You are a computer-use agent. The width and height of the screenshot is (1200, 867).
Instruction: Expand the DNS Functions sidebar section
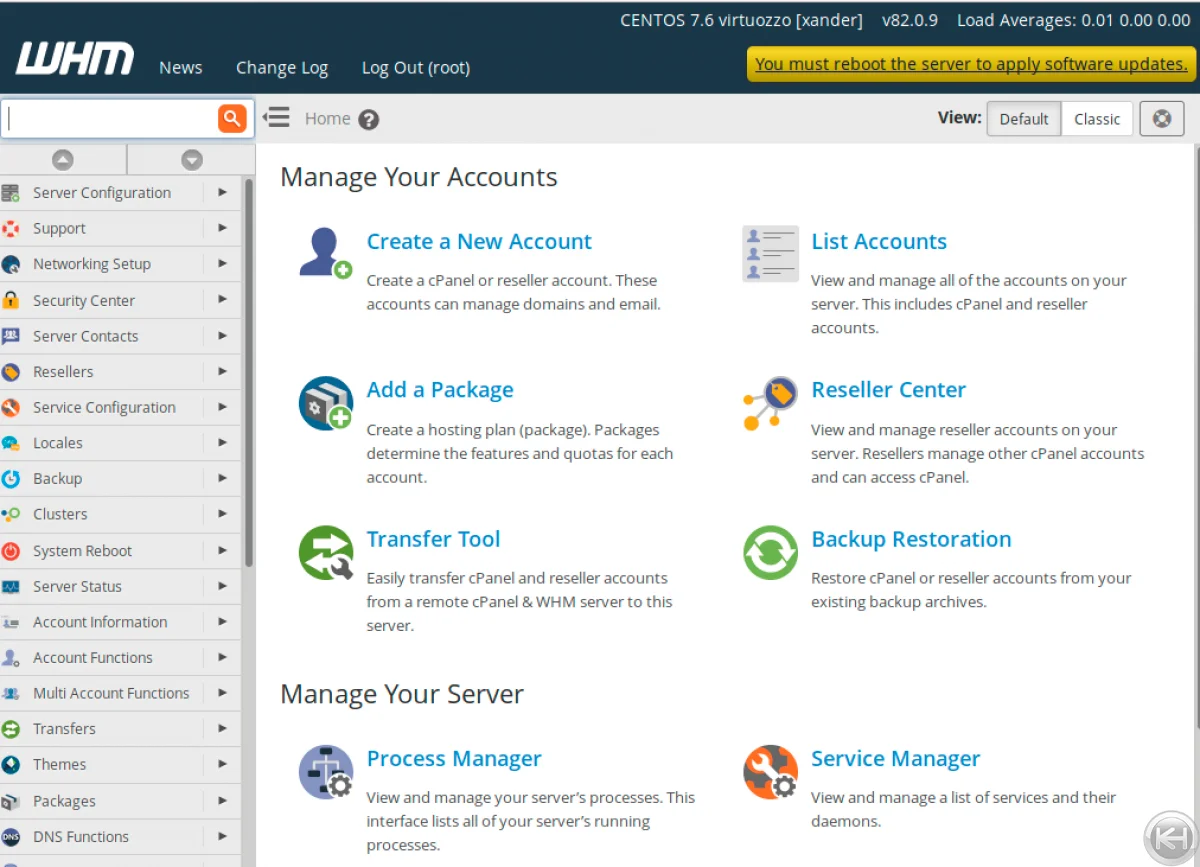coord(81,837)
